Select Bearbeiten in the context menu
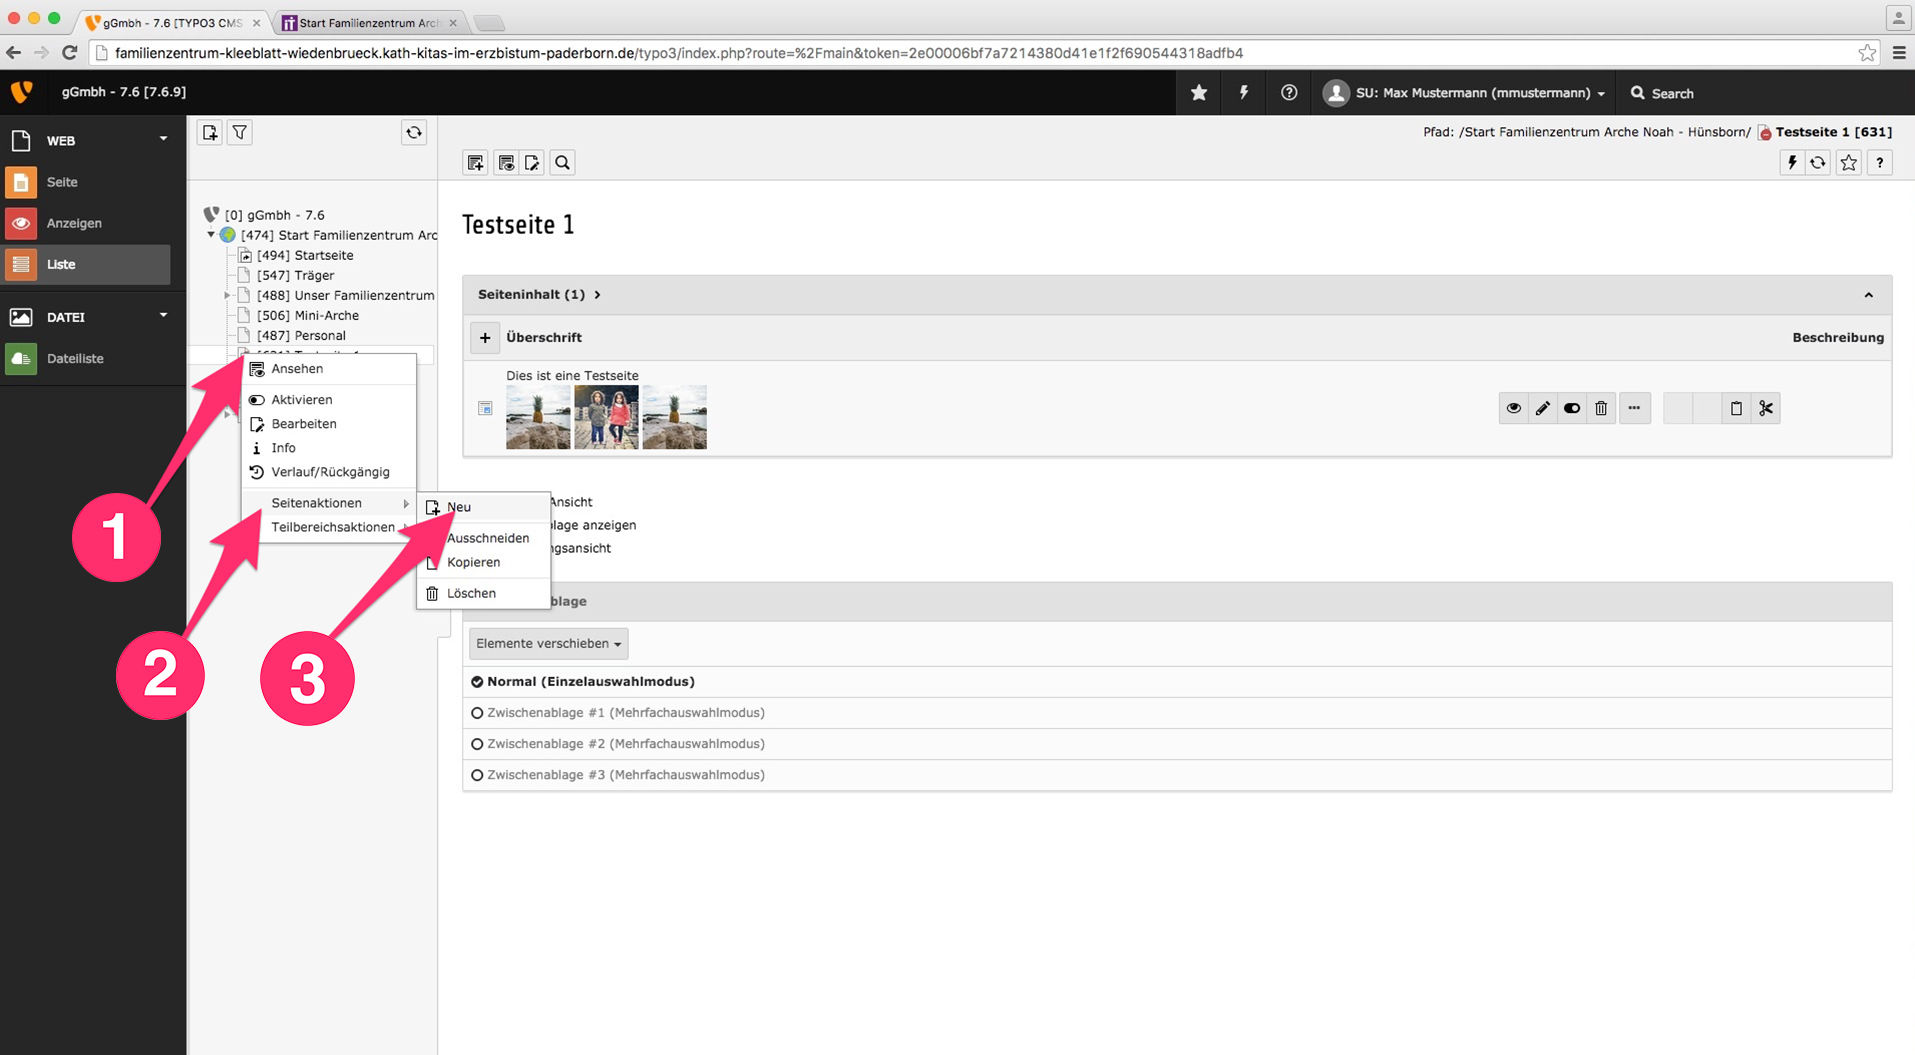Screen dimensions: 1915x1055 pos(304,424)
